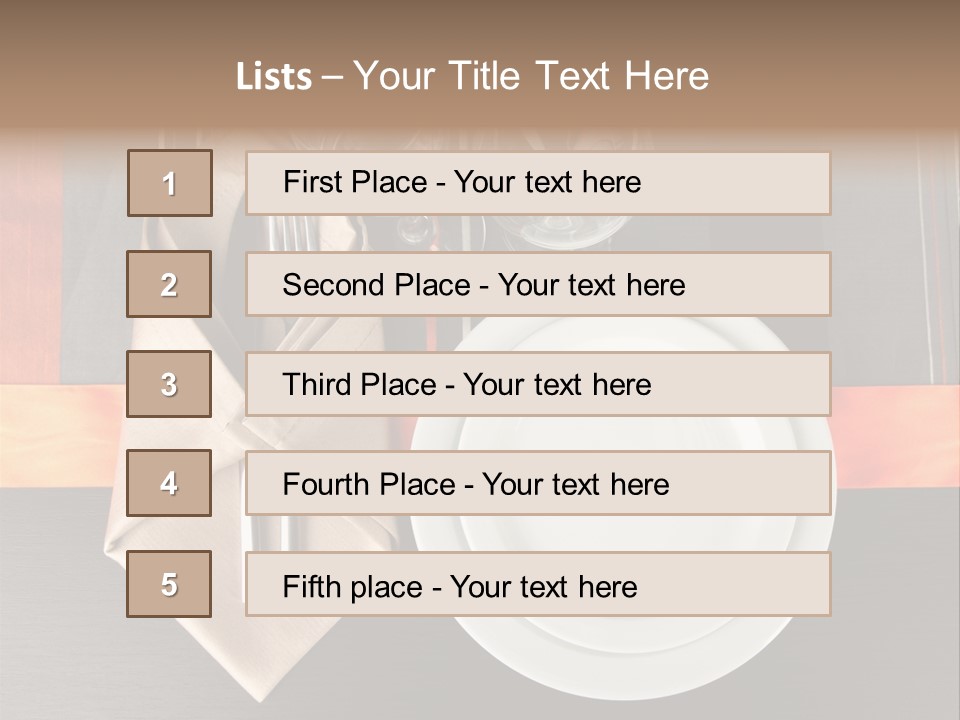Screen dimensions: 960x720
Task: Click the Your Title Text Here heading
Action: (530, 77)
